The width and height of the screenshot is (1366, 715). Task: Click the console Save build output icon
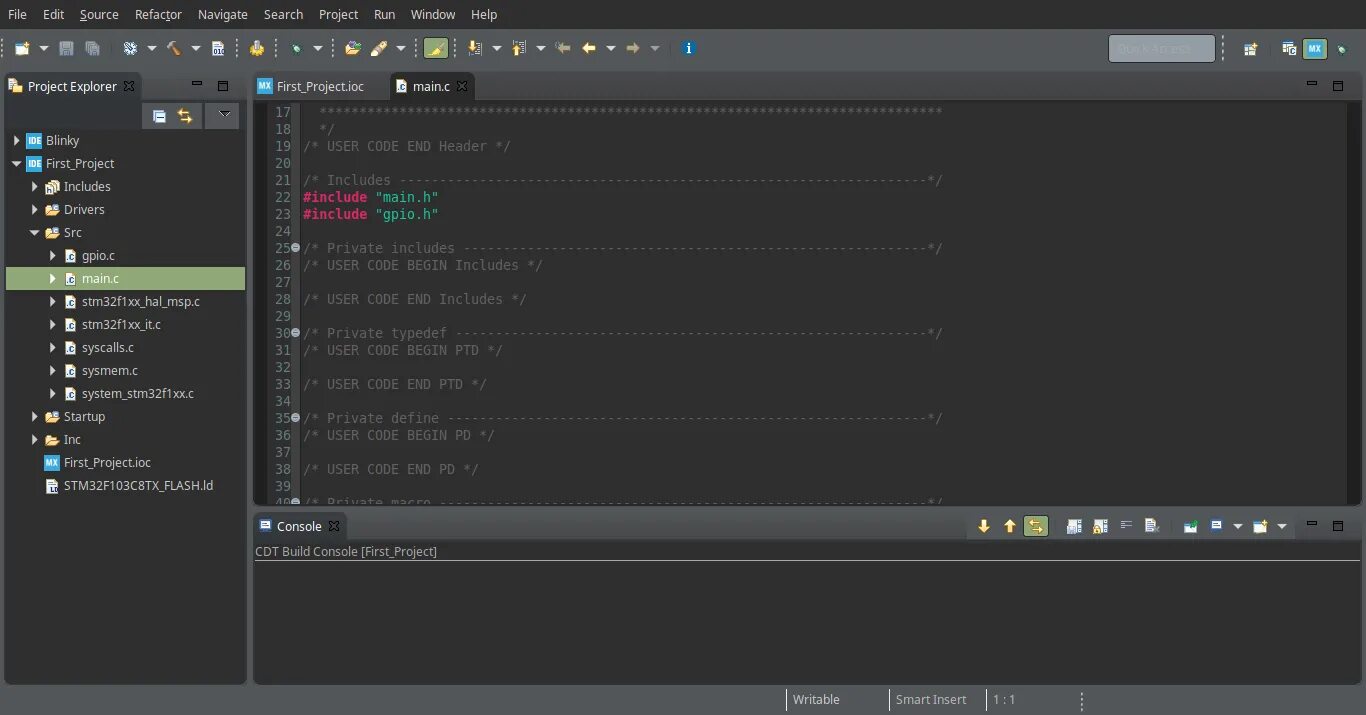tap(1074, 526)
